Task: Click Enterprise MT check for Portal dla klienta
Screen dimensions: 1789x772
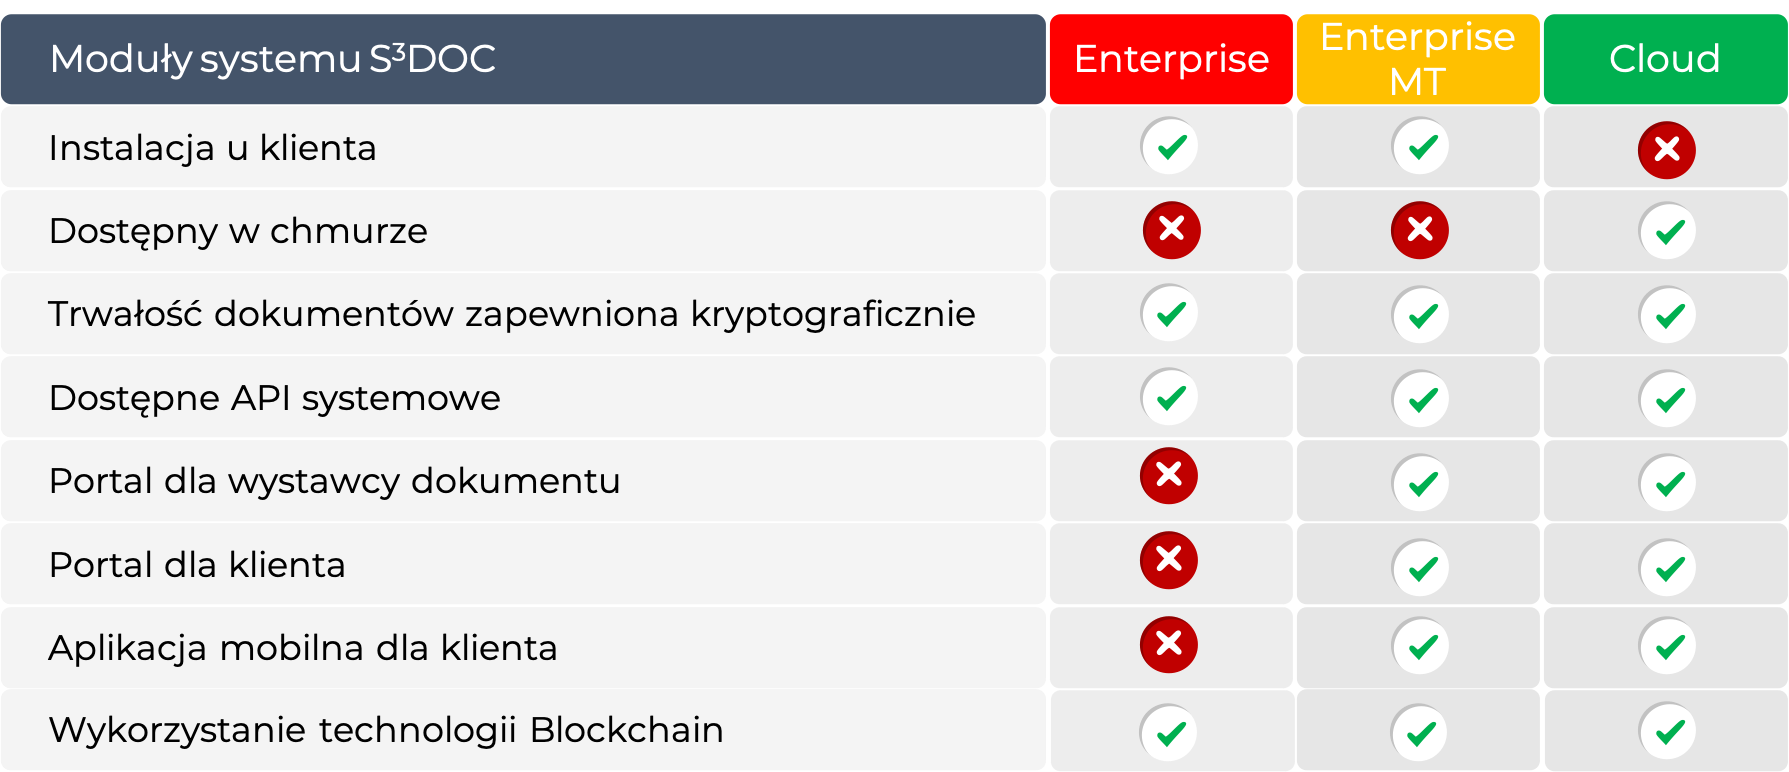Action: click(1420, 568)
